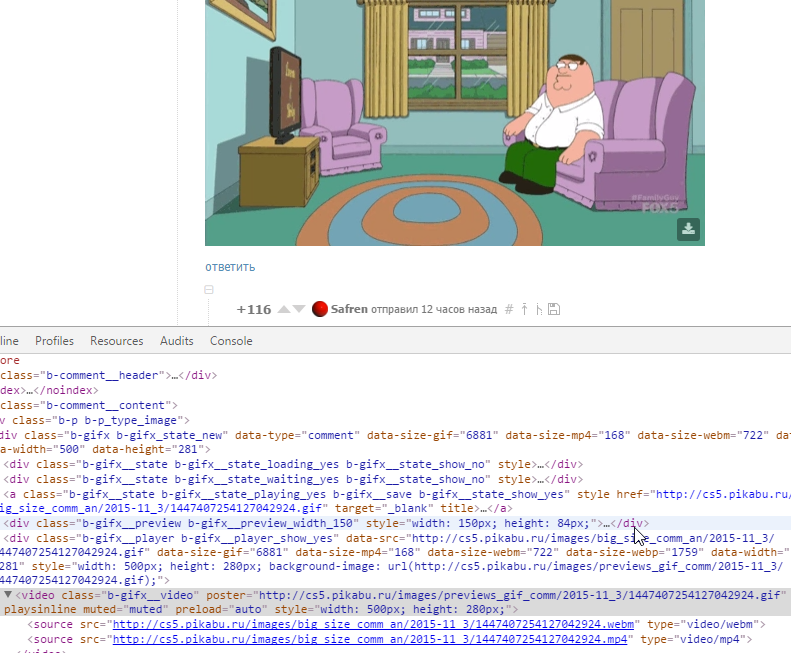Click the video poster URL attribute
The height and width of the screenshot is (653, 791).
tap(495, 595)
